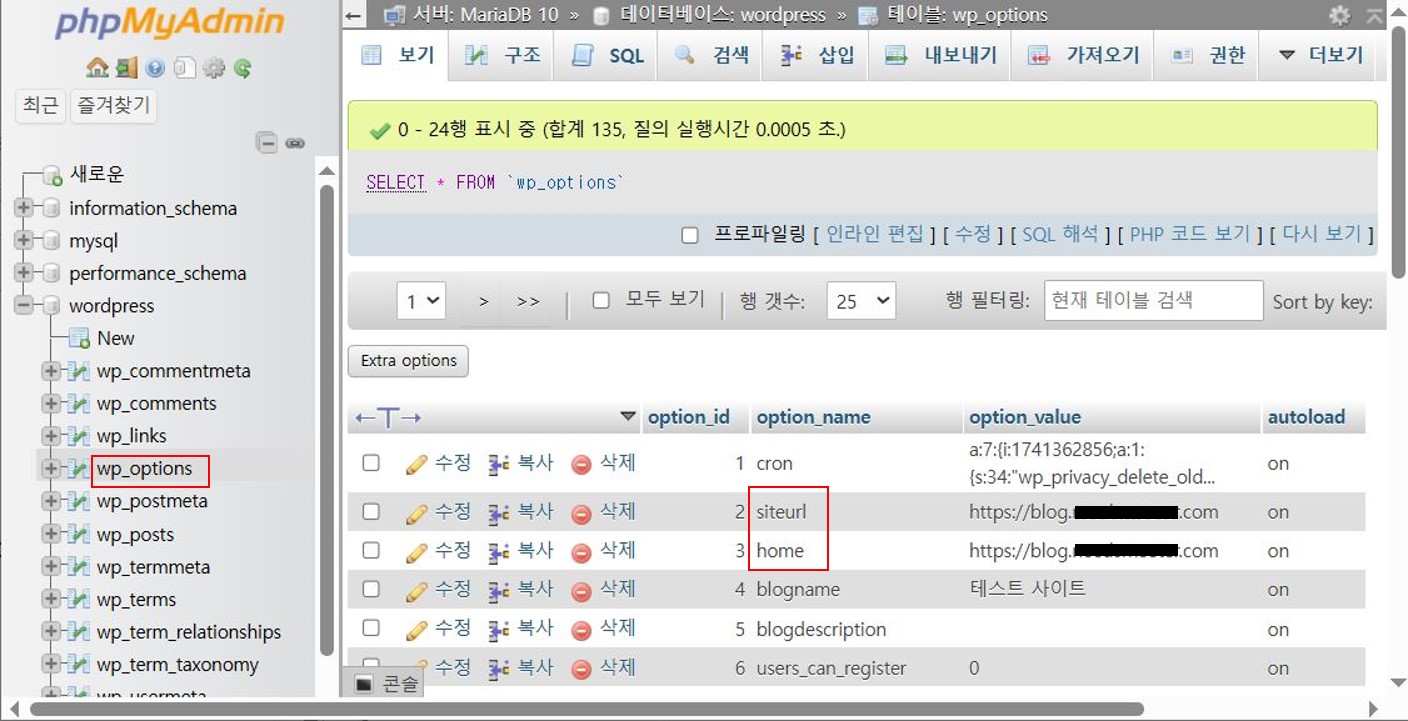Click the 인라인 편집 inline edit link
The width and height of the screenshot is (1408, 721).
(874, 234)
